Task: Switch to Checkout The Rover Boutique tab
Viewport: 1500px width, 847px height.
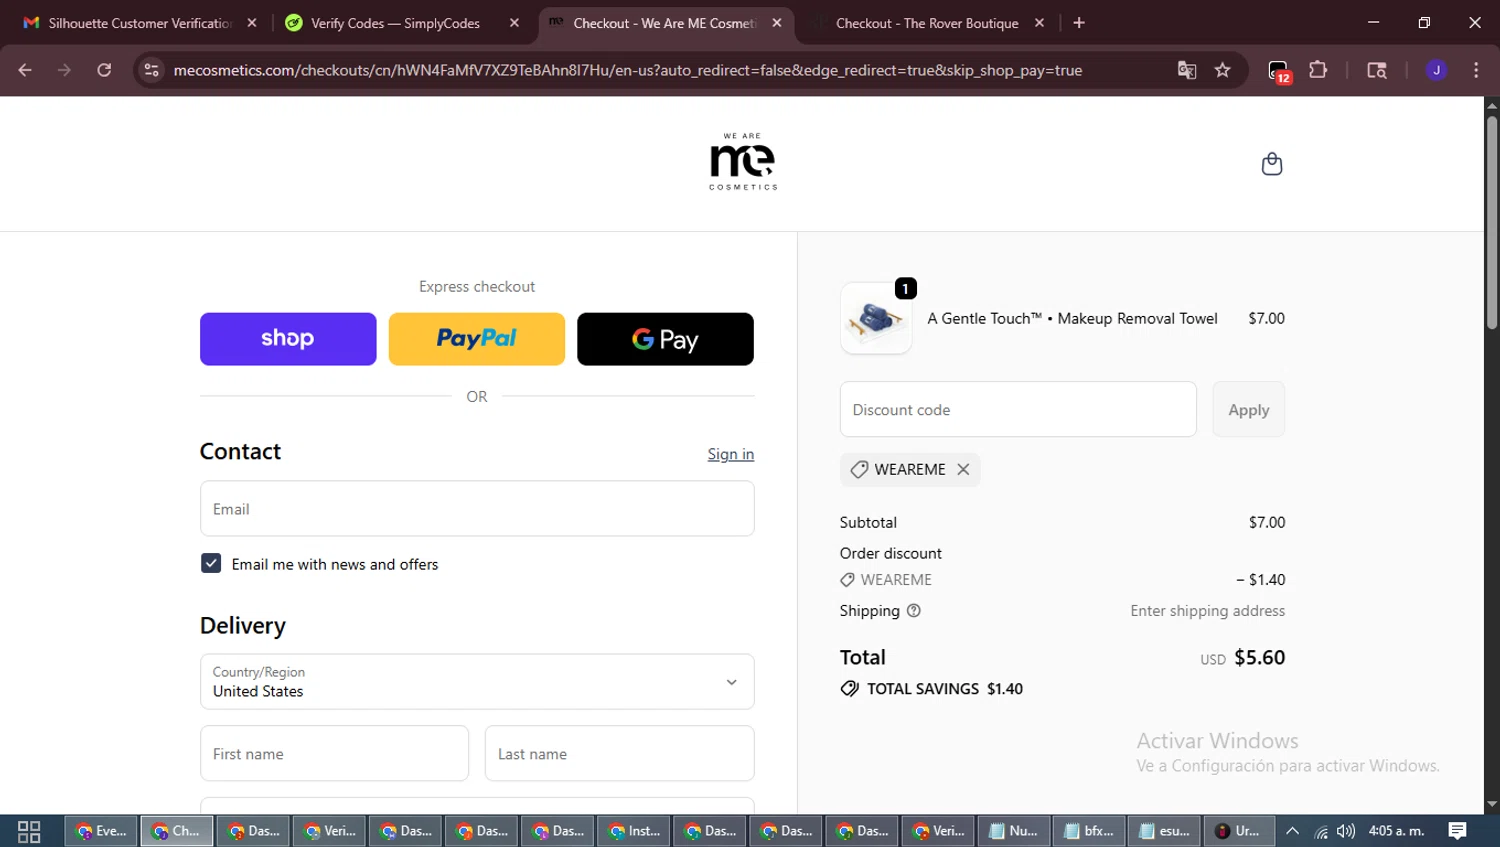Action: point(927,23)
